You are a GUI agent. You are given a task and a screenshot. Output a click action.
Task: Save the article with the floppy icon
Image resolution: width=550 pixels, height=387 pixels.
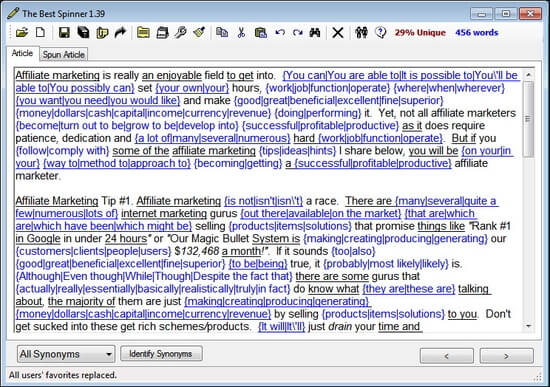tap(64, 33)
